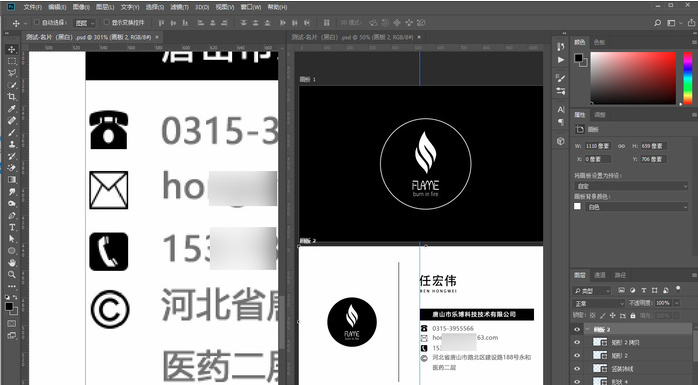Open the 图层(L) menu
The width and height of the screenshot is (698, 385).
click(x=105, y=7)
